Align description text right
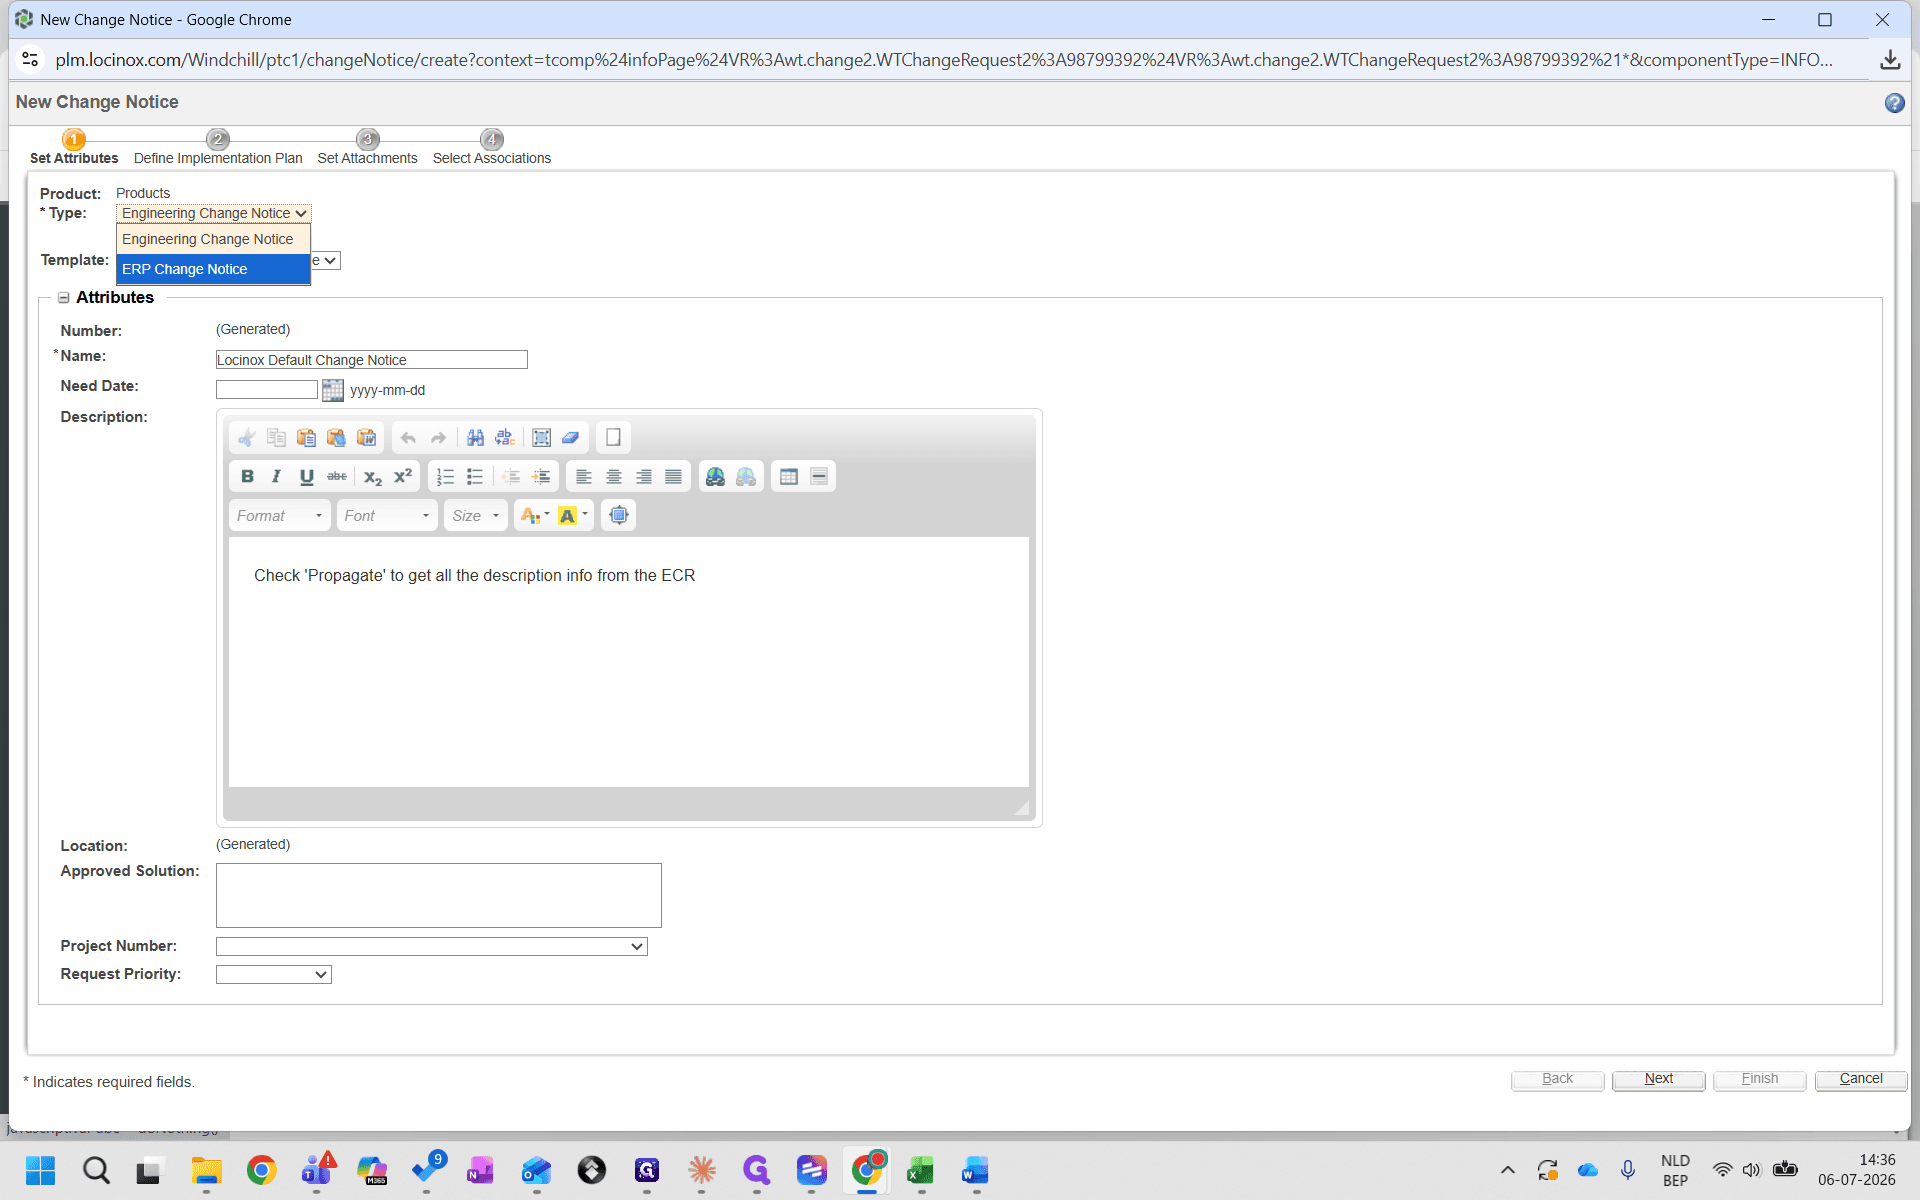 point(644,477)
